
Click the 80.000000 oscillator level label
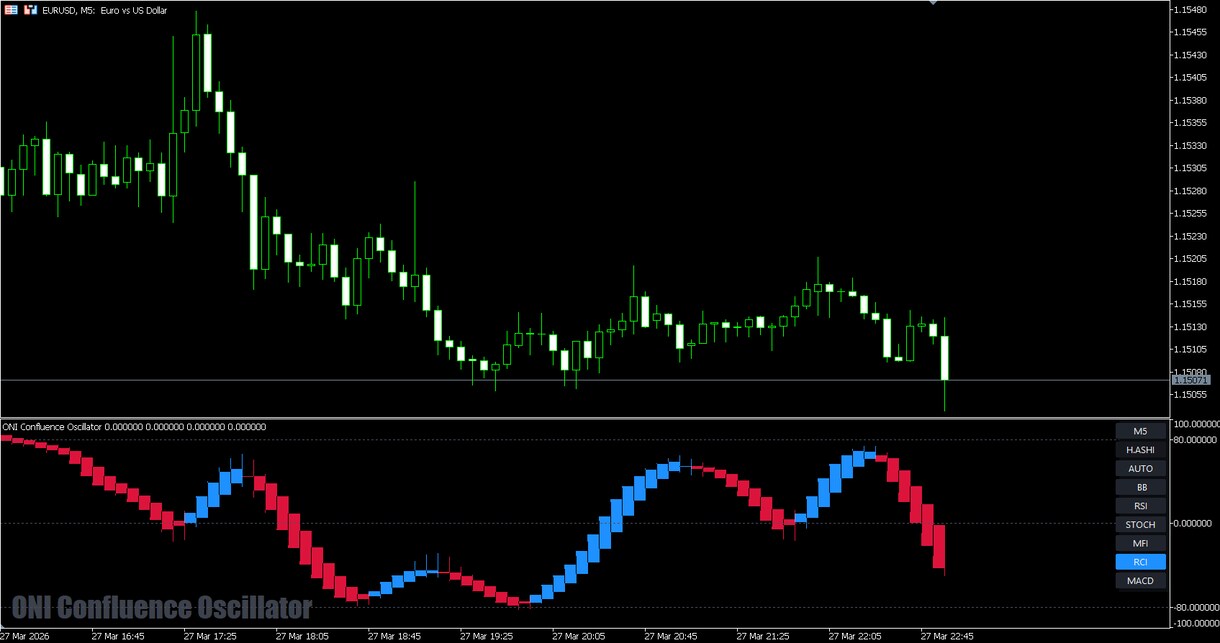pyautogui.click(x=1196, y=438)
